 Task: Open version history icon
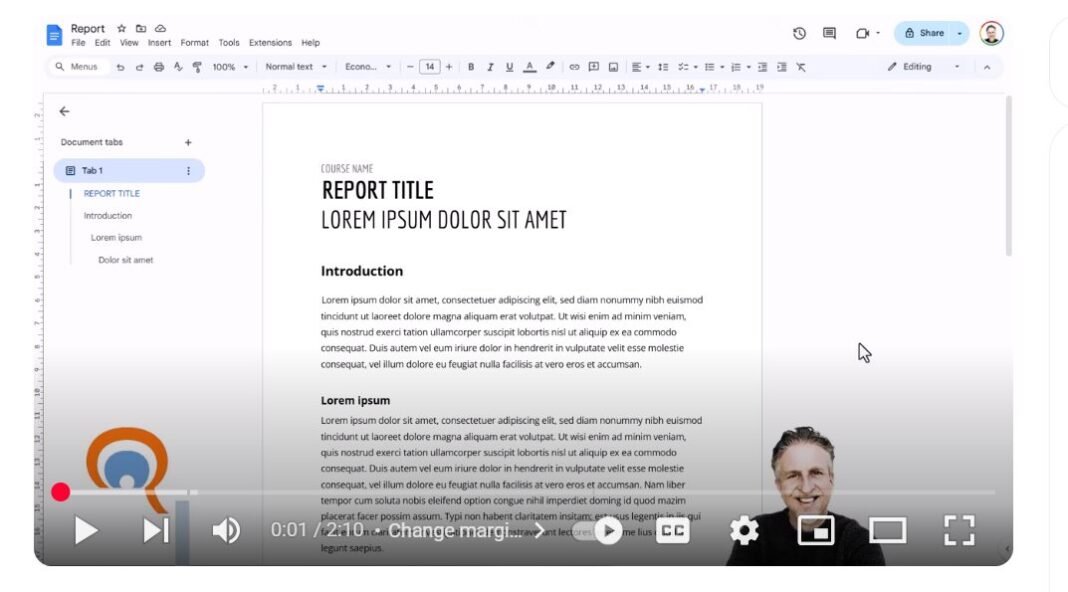coord(798,32)
